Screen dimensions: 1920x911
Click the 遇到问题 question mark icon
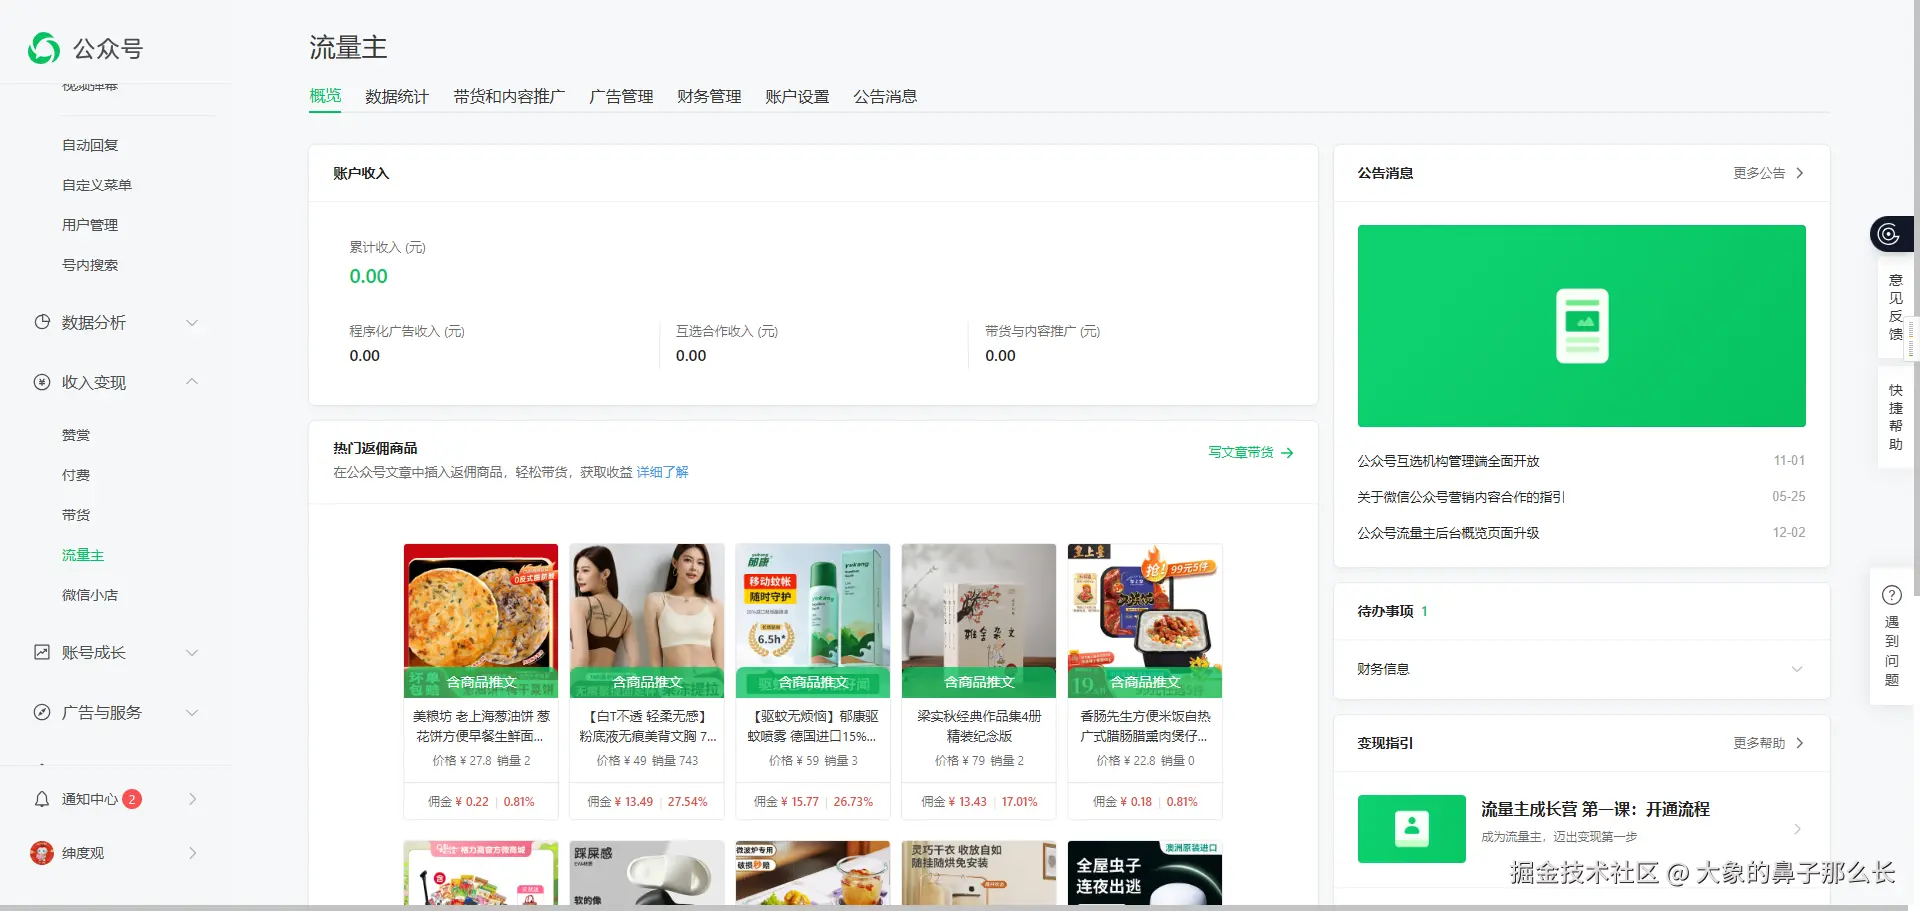pyautogui.click(x=1892, y=594)
